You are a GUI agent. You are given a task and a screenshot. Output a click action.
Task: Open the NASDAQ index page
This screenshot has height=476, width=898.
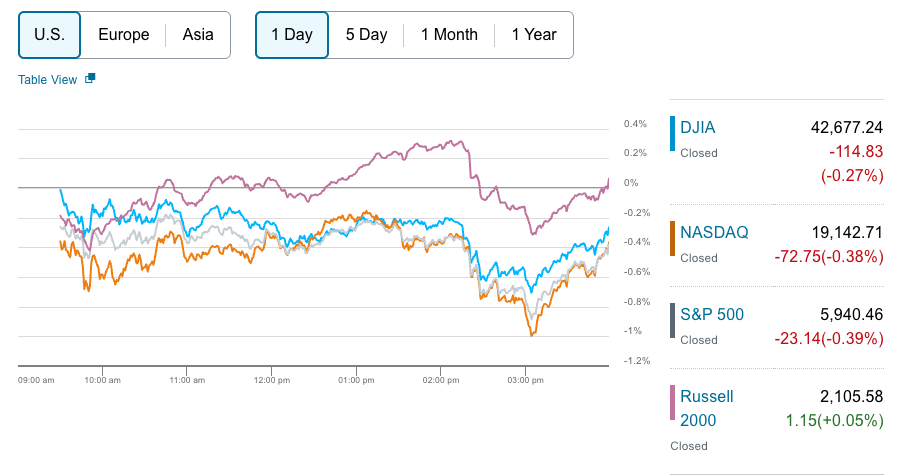713,232
